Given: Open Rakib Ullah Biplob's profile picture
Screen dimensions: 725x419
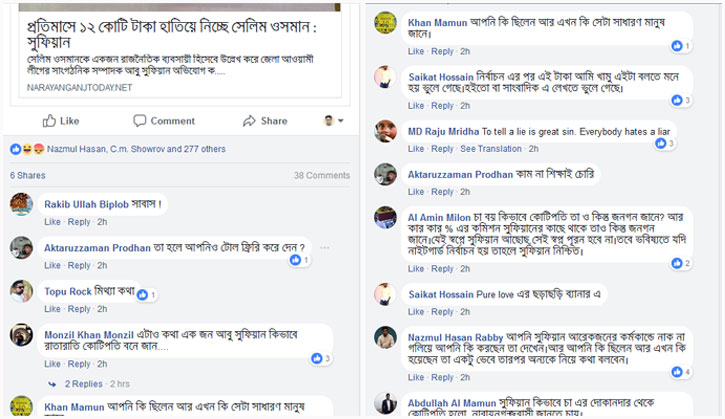Looking at the screenshot, I should [22, 204].
